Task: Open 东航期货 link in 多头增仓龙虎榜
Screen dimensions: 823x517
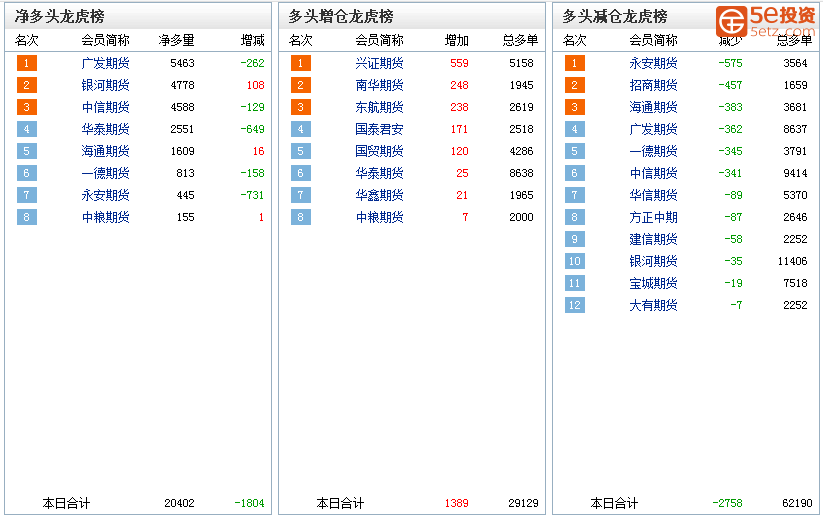Action: point(379,108)
